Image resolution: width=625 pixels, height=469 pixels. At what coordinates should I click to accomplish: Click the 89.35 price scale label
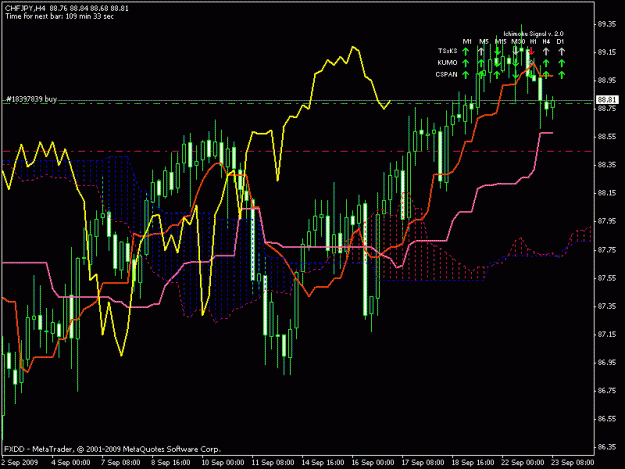click(x=607, y=24)
